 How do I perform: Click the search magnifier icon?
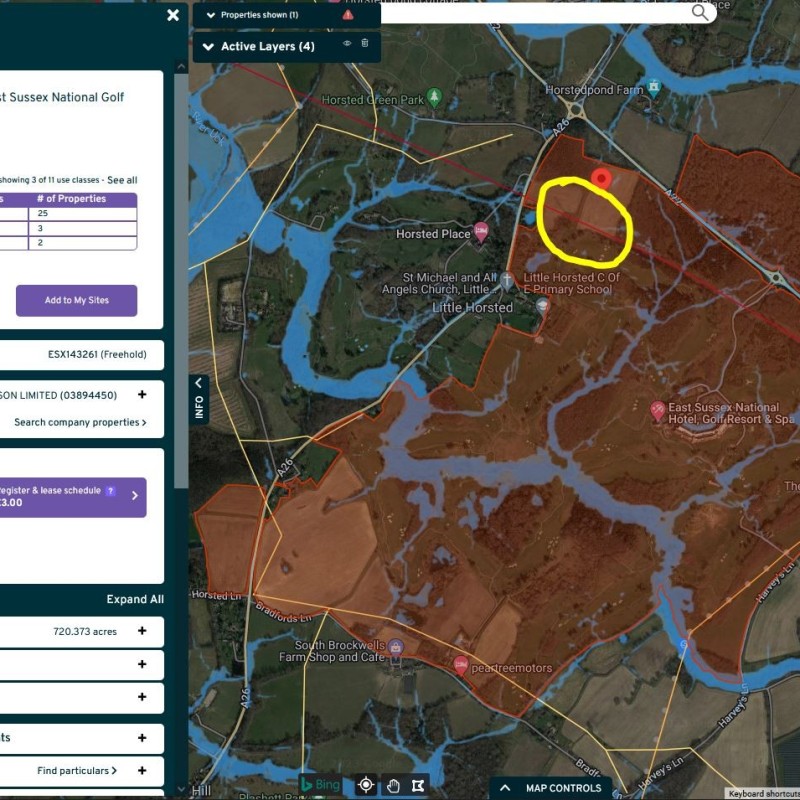[700, 12]
